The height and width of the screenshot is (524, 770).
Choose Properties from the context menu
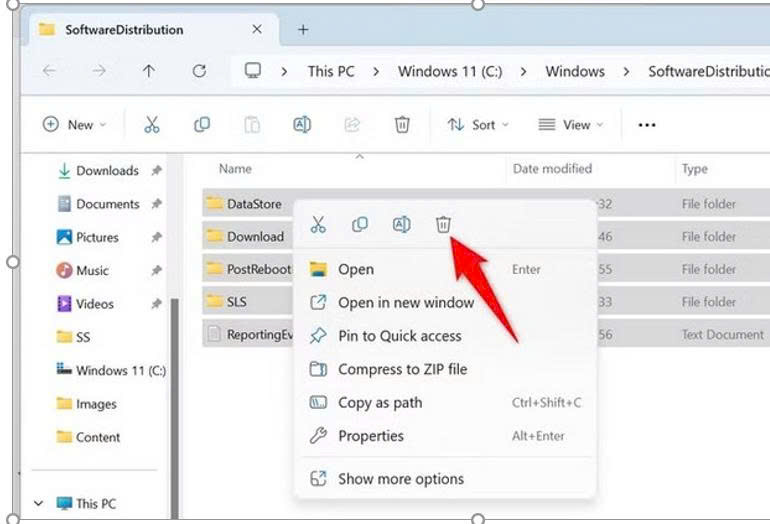click(445, 436)
